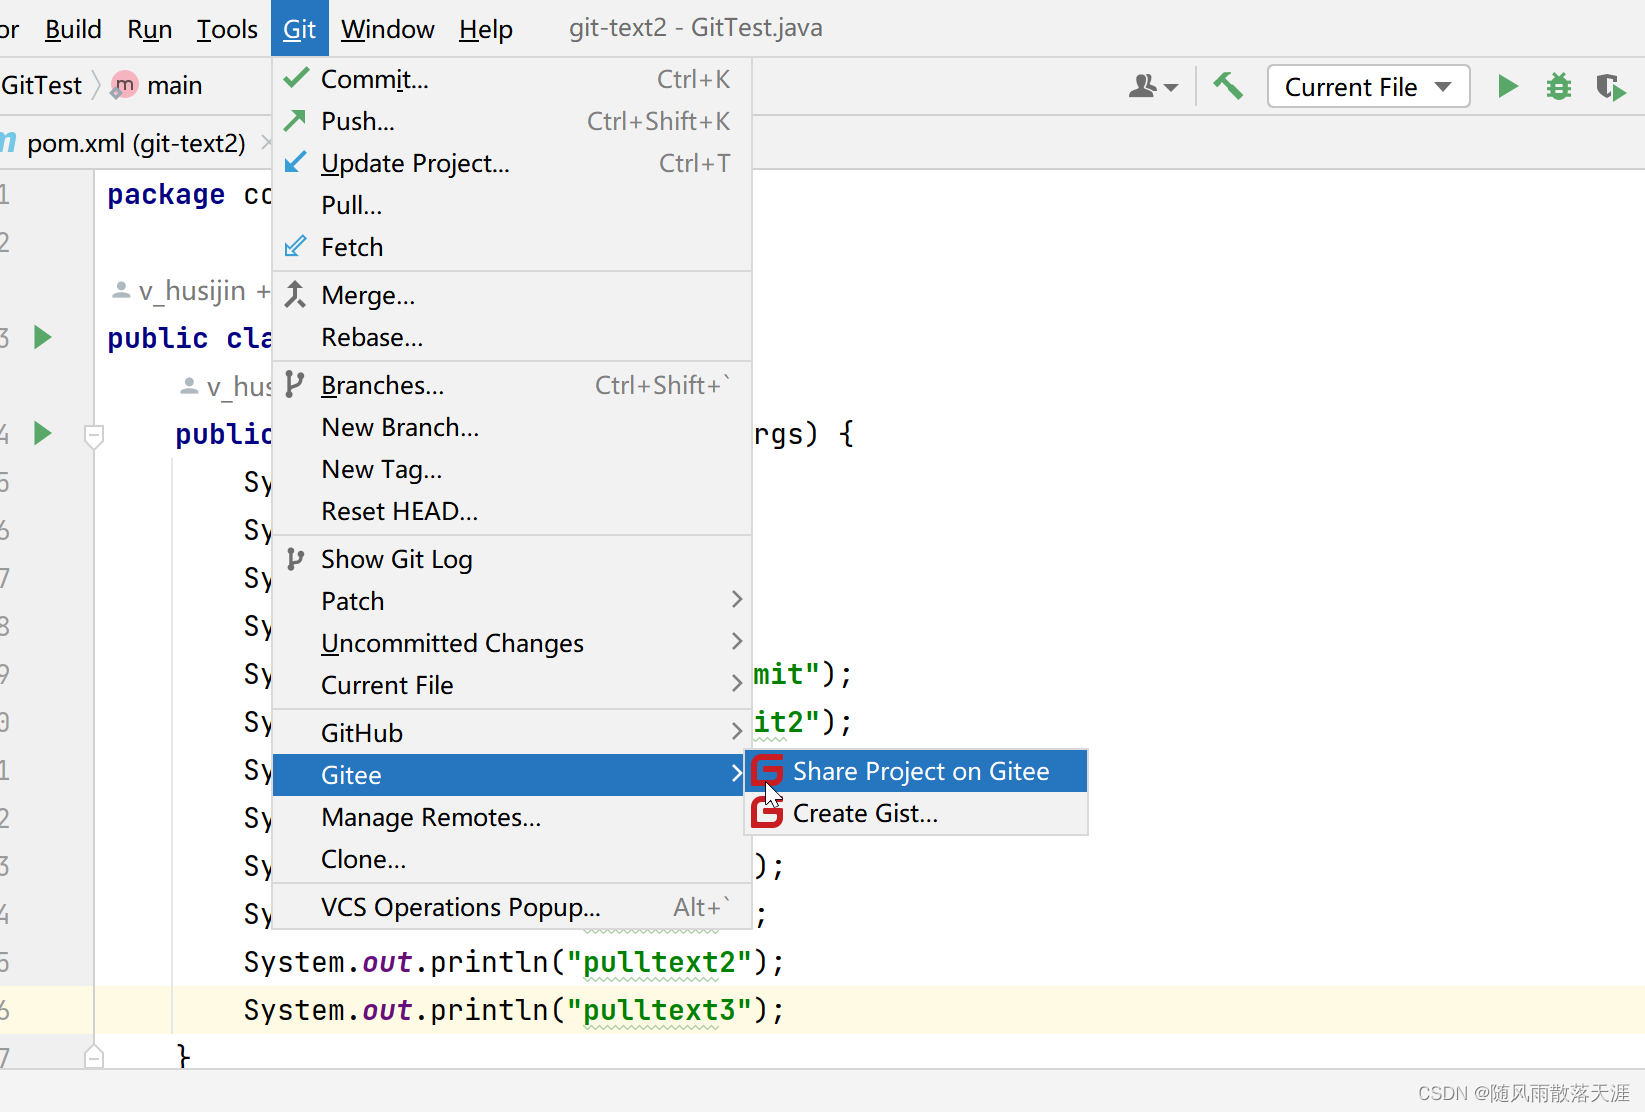1645x1112 pixels.
Task: Select Push... in Git menu
Action: 511,121
